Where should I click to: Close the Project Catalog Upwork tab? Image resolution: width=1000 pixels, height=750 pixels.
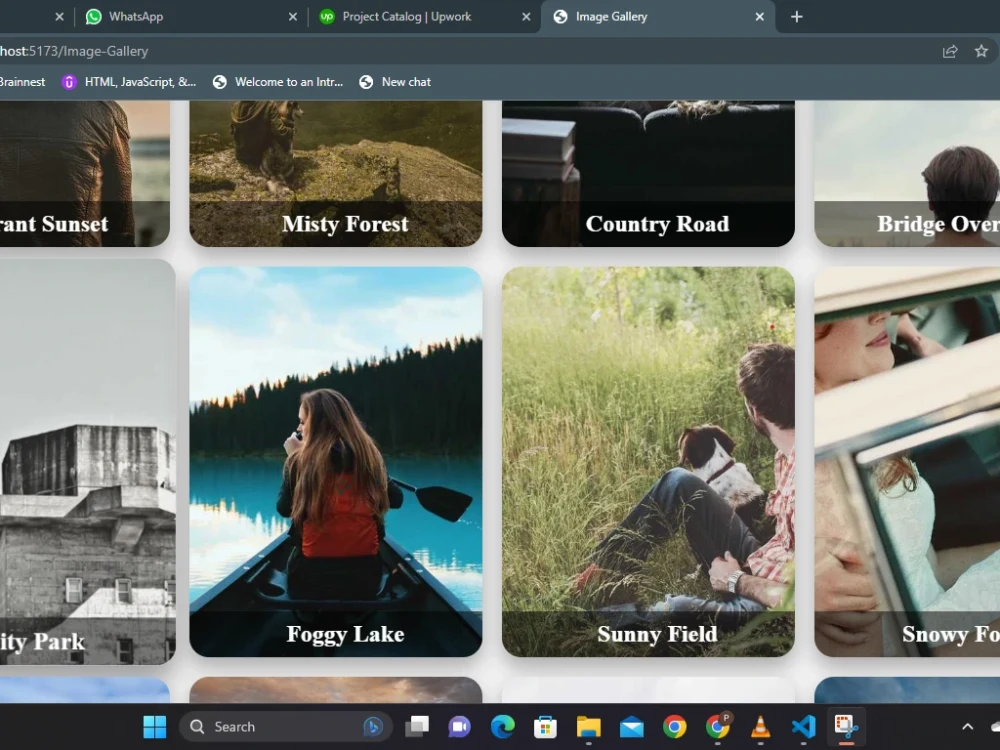[x=526, y=17]
